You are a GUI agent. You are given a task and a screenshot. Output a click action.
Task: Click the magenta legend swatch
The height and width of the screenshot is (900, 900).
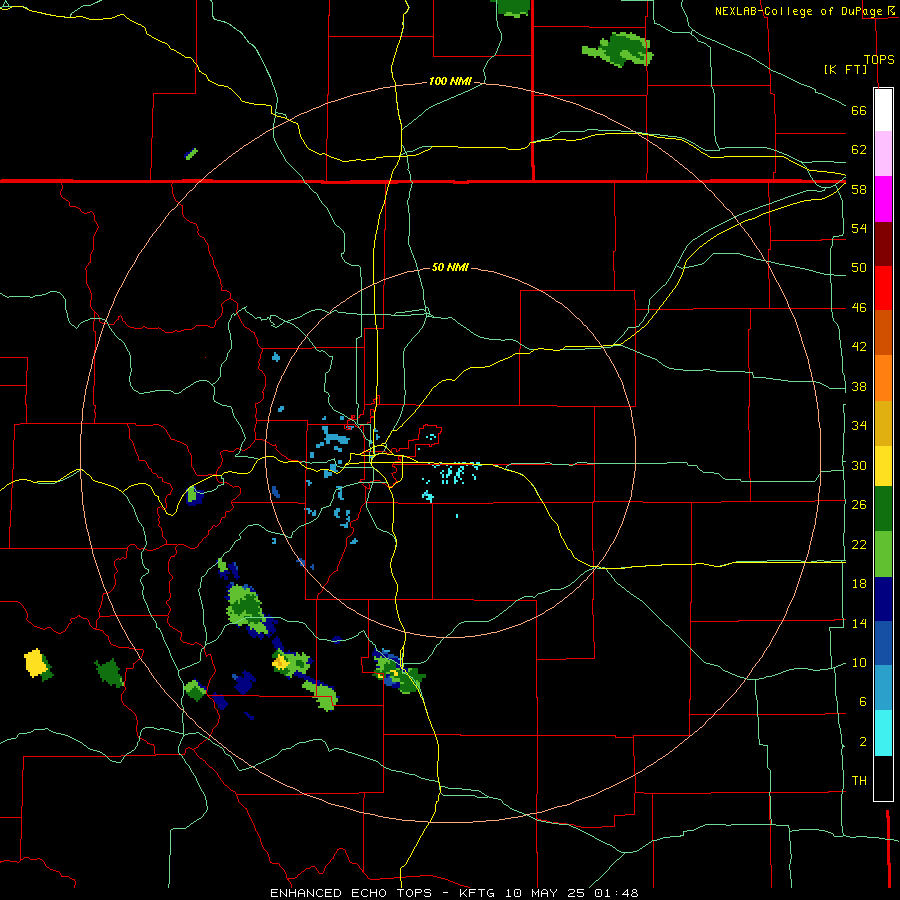pos(883,199)
